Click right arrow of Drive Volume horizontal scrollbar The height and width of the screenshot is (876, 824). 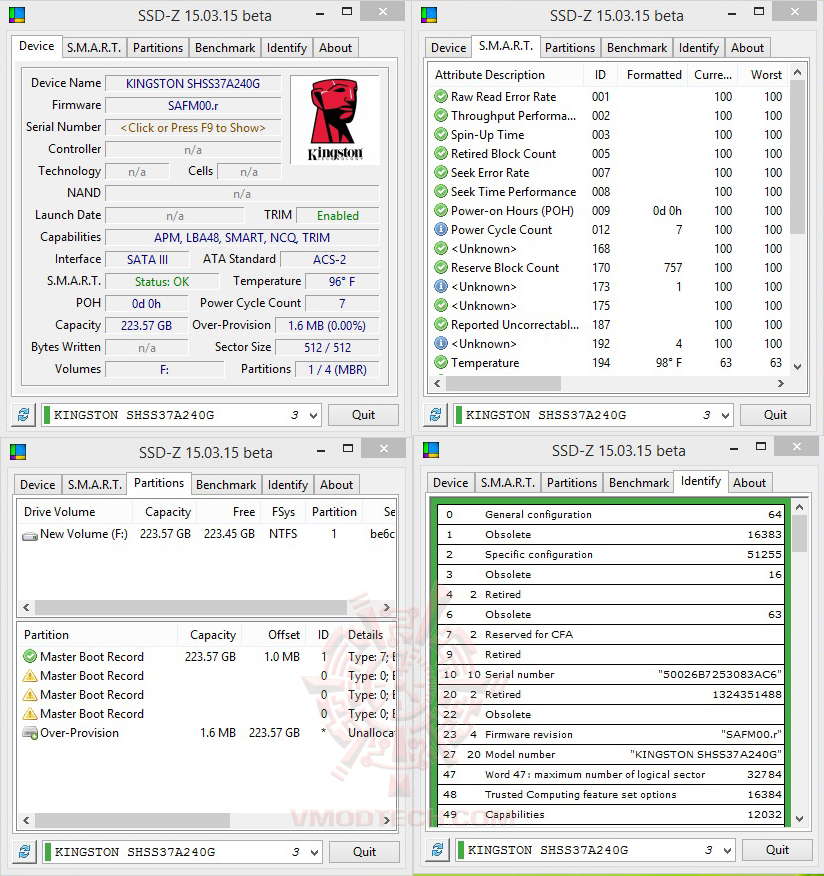pos(387,607)
